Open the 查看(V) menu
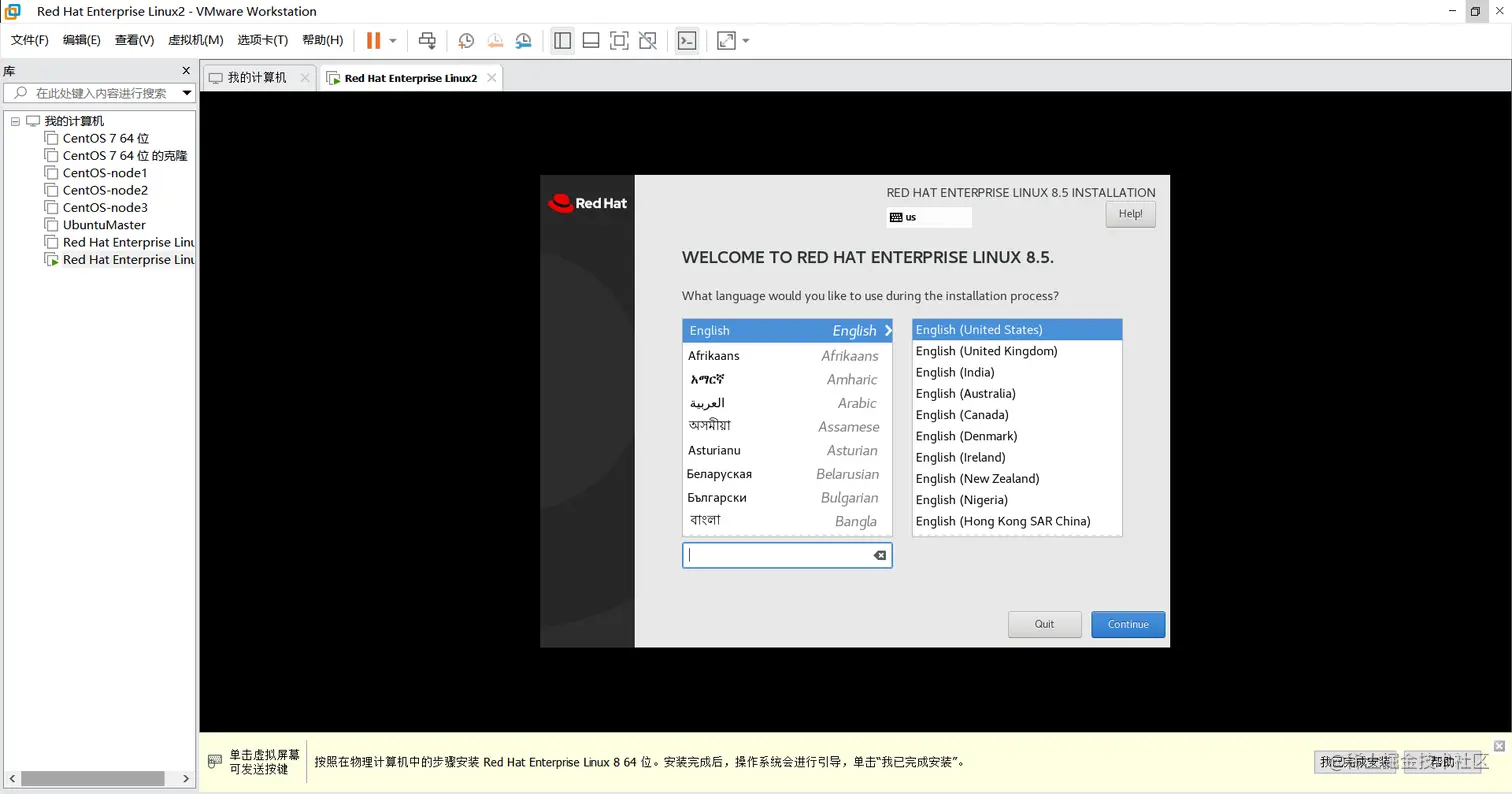The width and height of the screenshot is (1512, 794). pyautogui.click(x=134, y=40)
